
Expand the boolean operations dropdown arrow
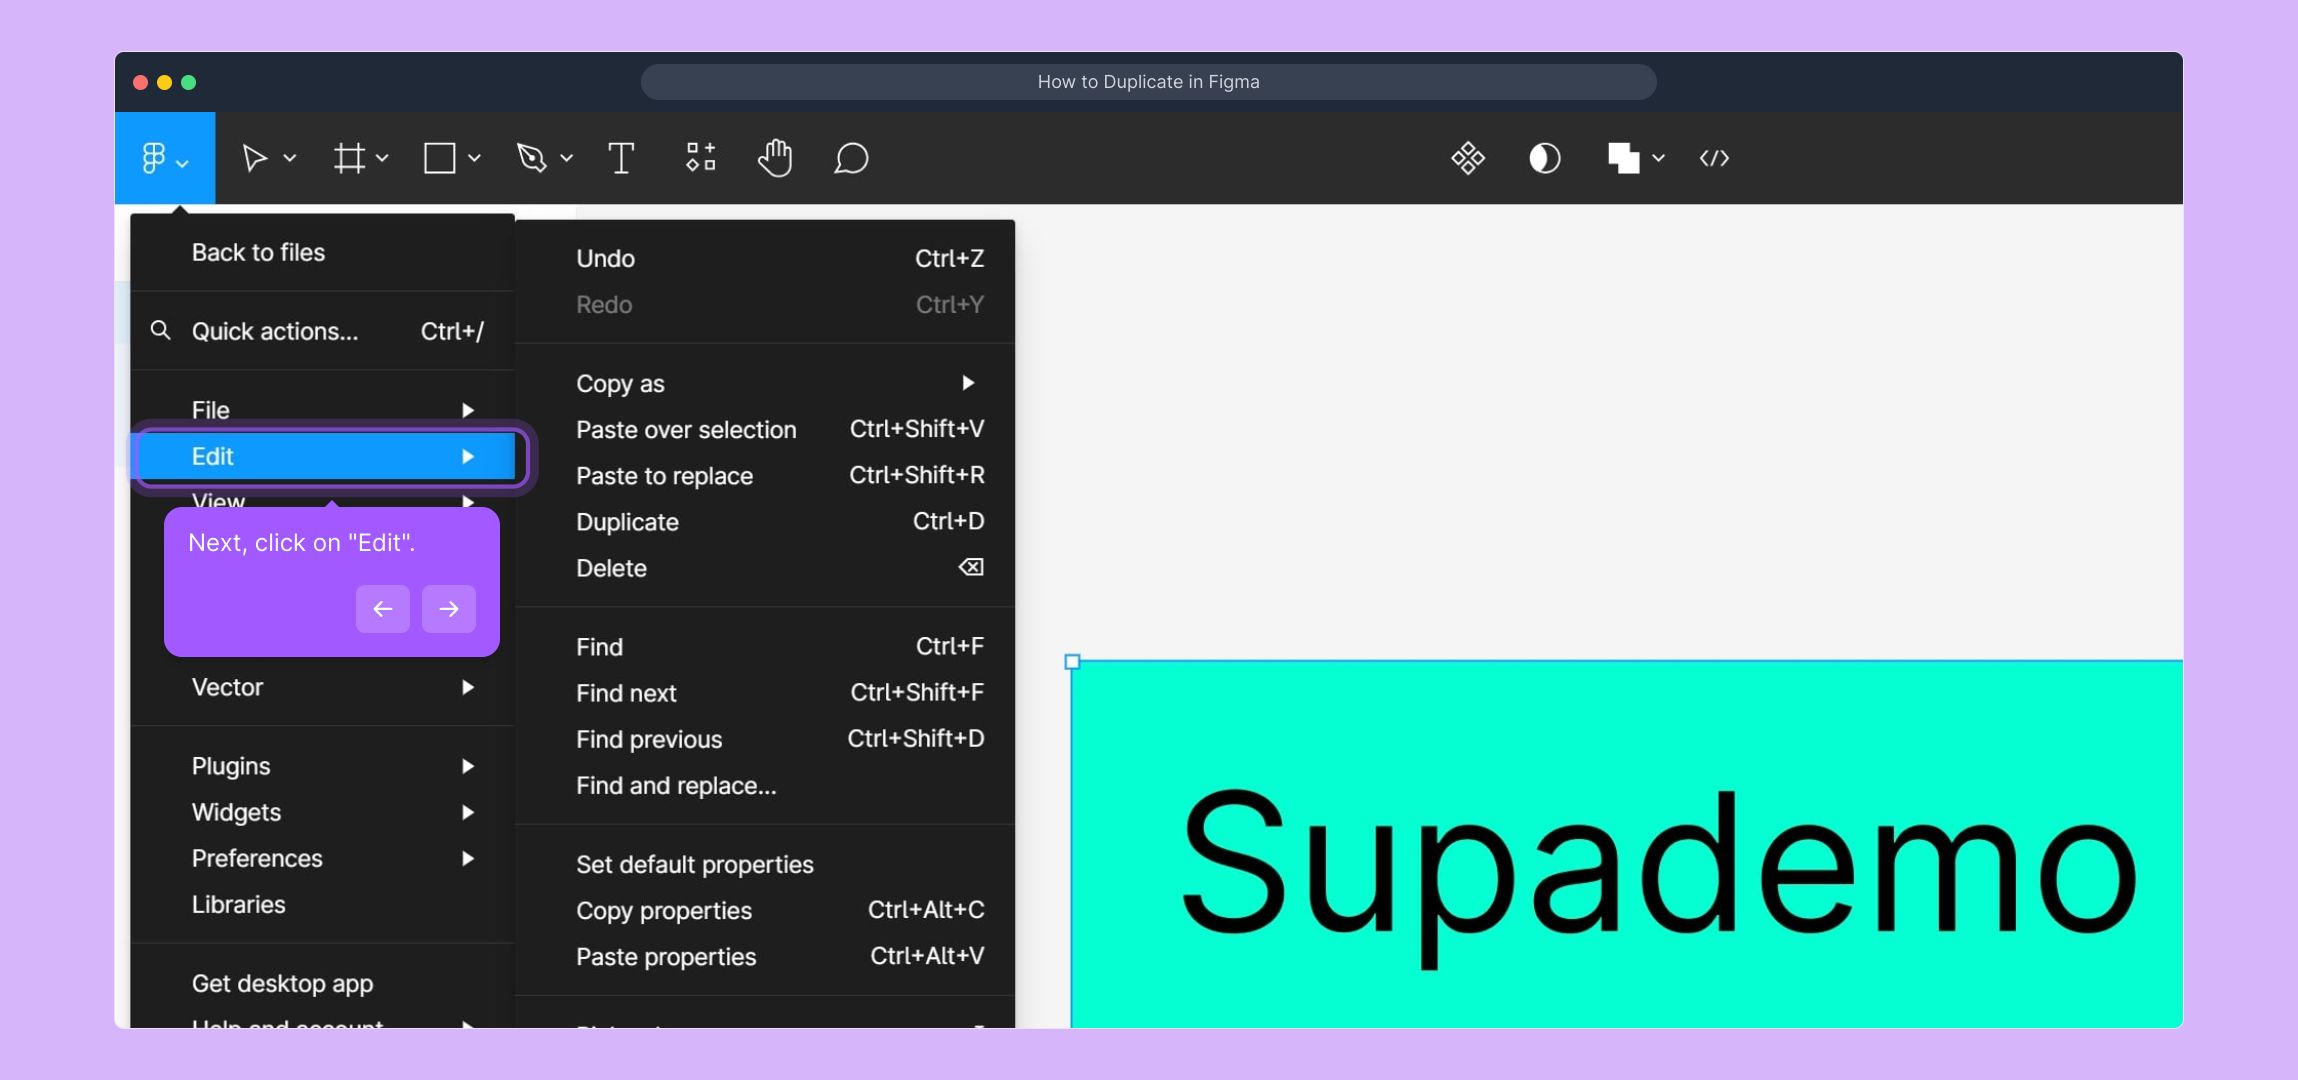(x=1659, y=158)
